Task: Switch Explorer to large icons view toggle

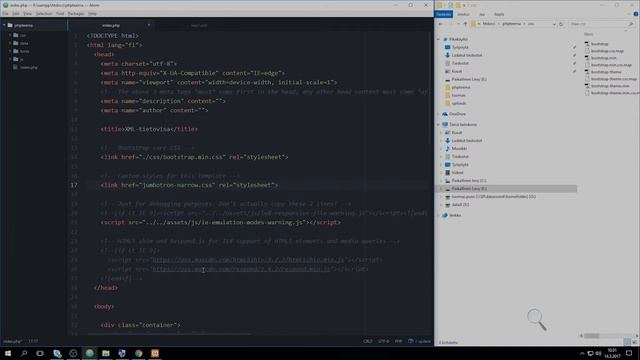Action: coord(634,342)
